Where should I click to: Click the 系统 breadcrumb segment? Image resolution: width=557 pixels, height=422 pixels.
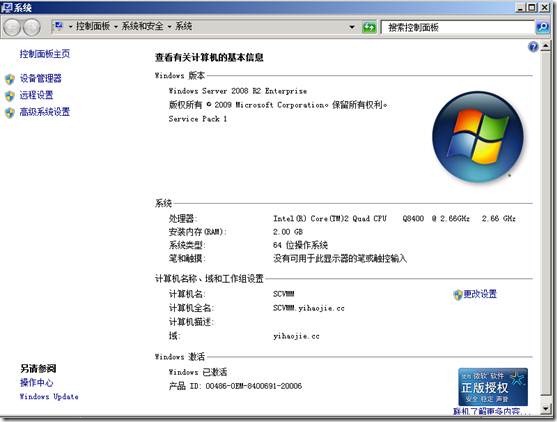[184, 26]
